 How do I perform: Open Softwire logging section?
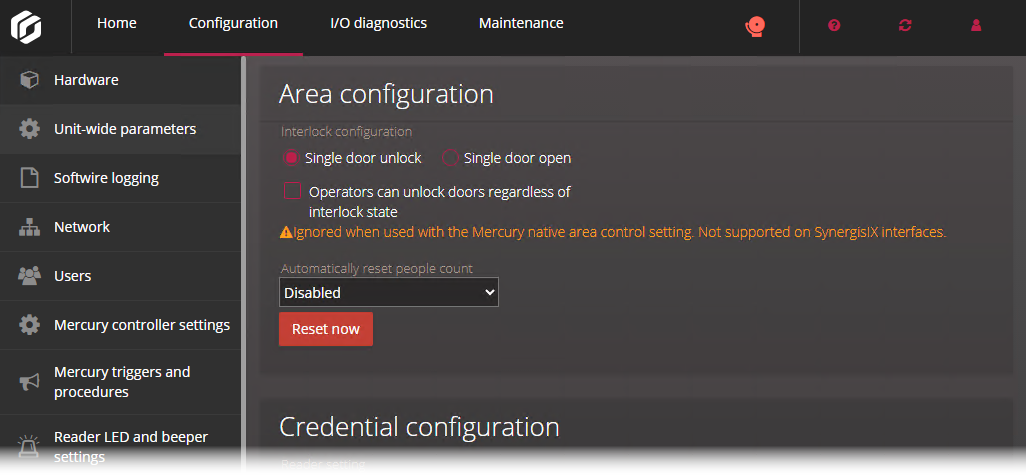coord(120,178)
